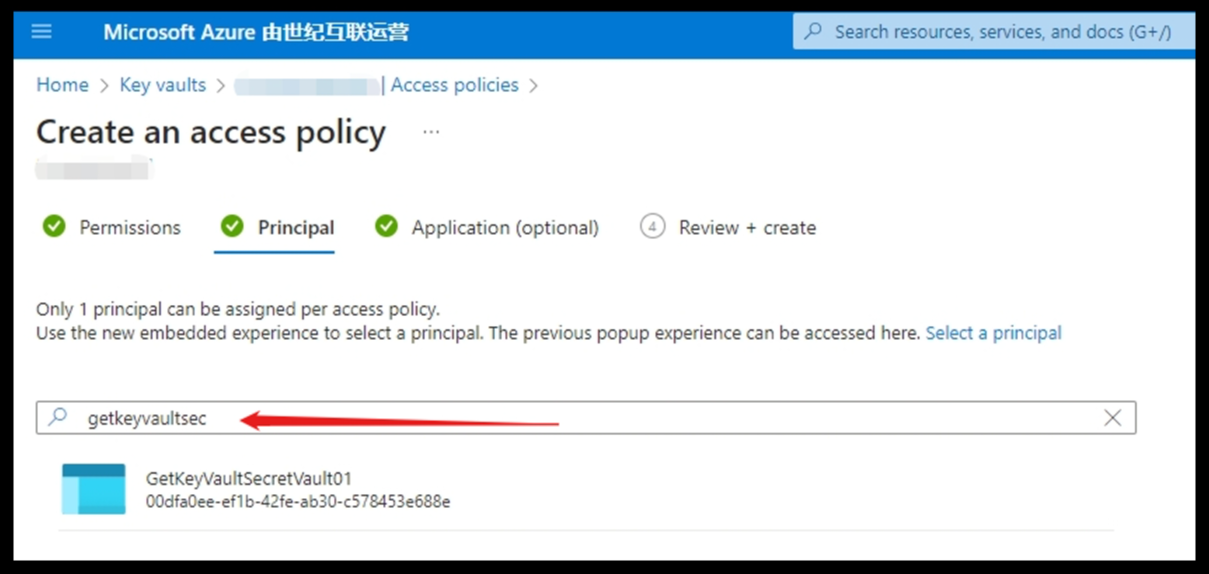The image size is (1209, 574).
Task: Select the GetKeyVaultSecretVault01 application icon
Action: point(93,489)
